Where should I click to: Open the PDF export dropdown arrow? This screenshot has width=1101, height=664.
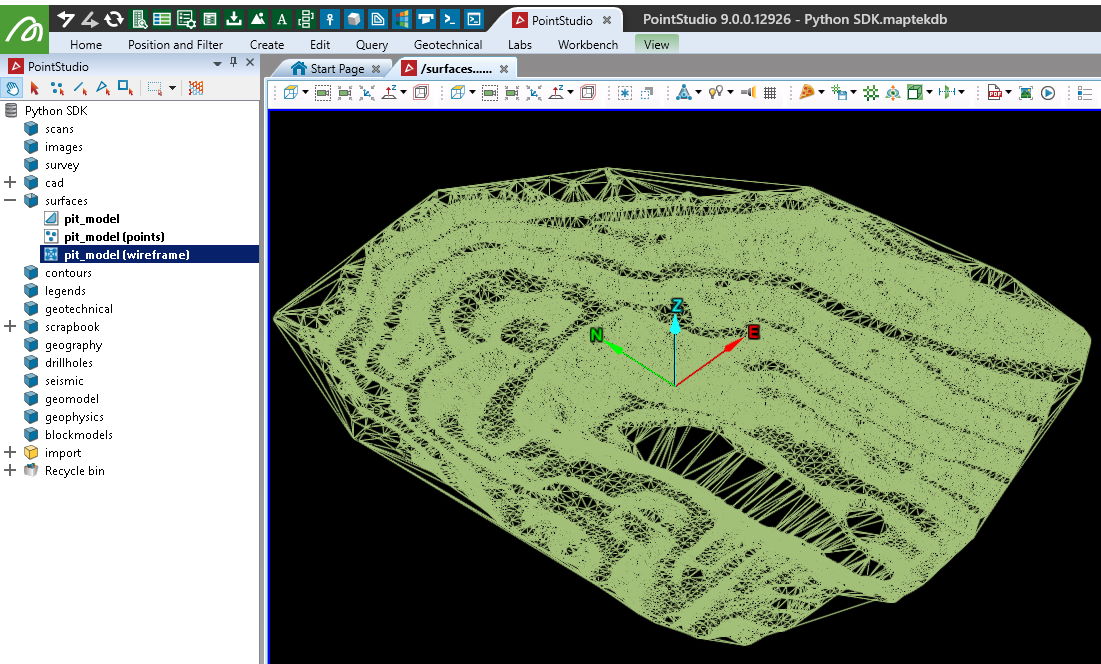[x=1009, y=93]
